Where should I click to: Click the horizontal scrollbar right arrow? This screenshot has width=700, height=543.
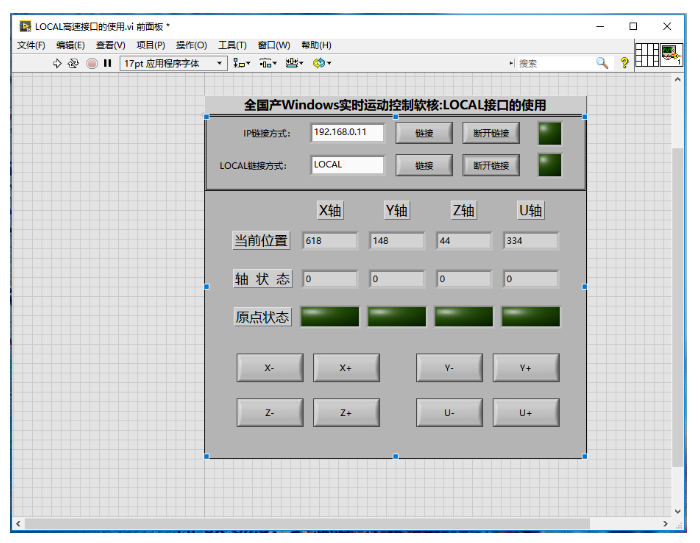coord(666,523)
